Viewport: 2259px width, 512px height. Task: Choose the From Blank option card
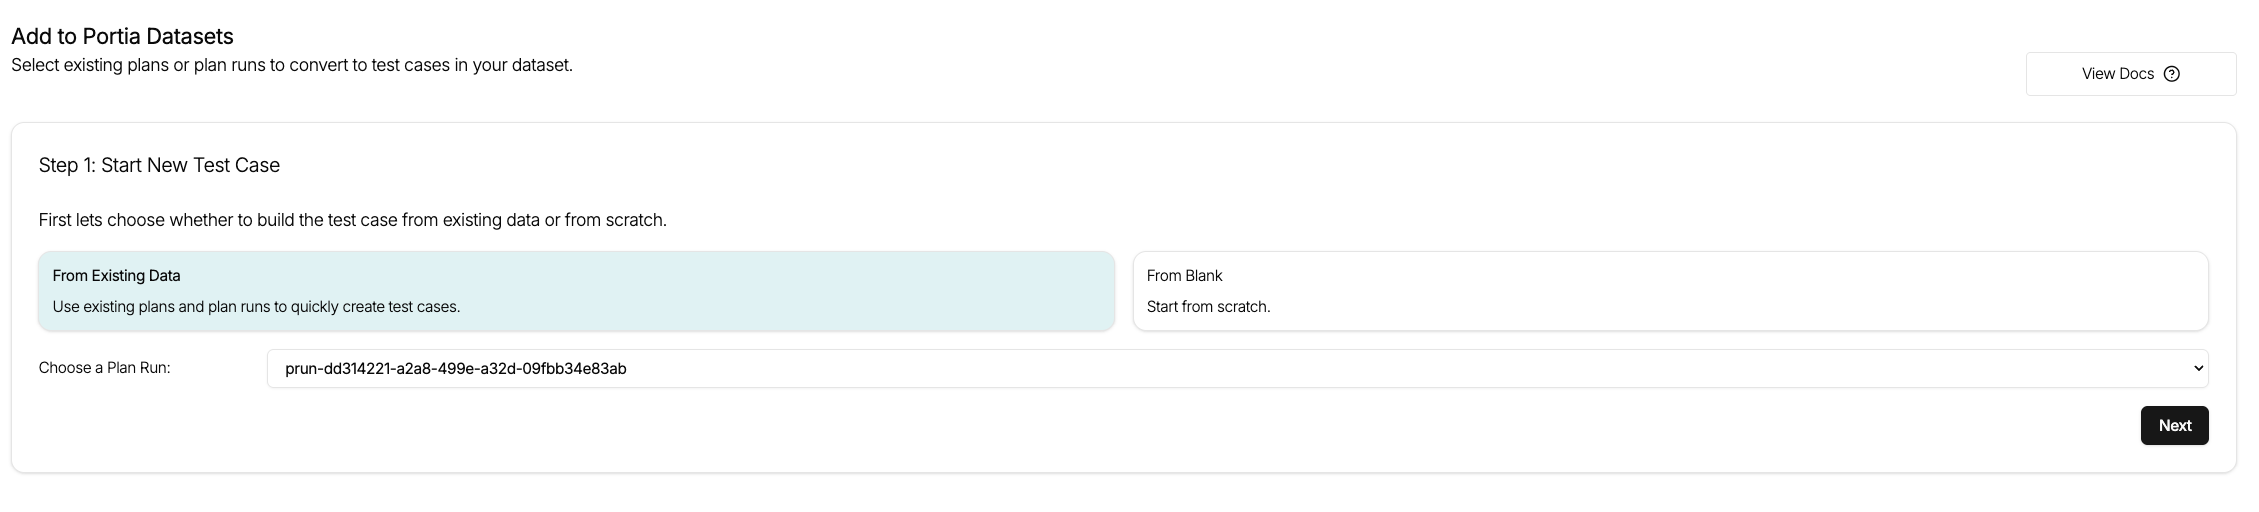coord(1670,291)
